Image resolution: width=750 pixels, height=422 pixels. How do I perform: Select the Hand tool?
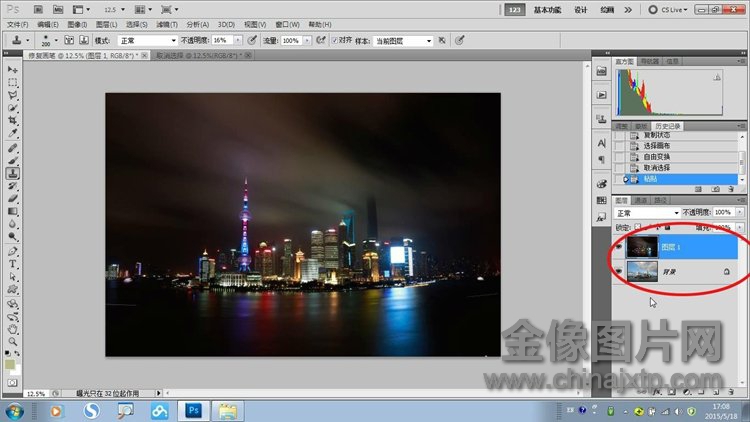coord(12,329)
